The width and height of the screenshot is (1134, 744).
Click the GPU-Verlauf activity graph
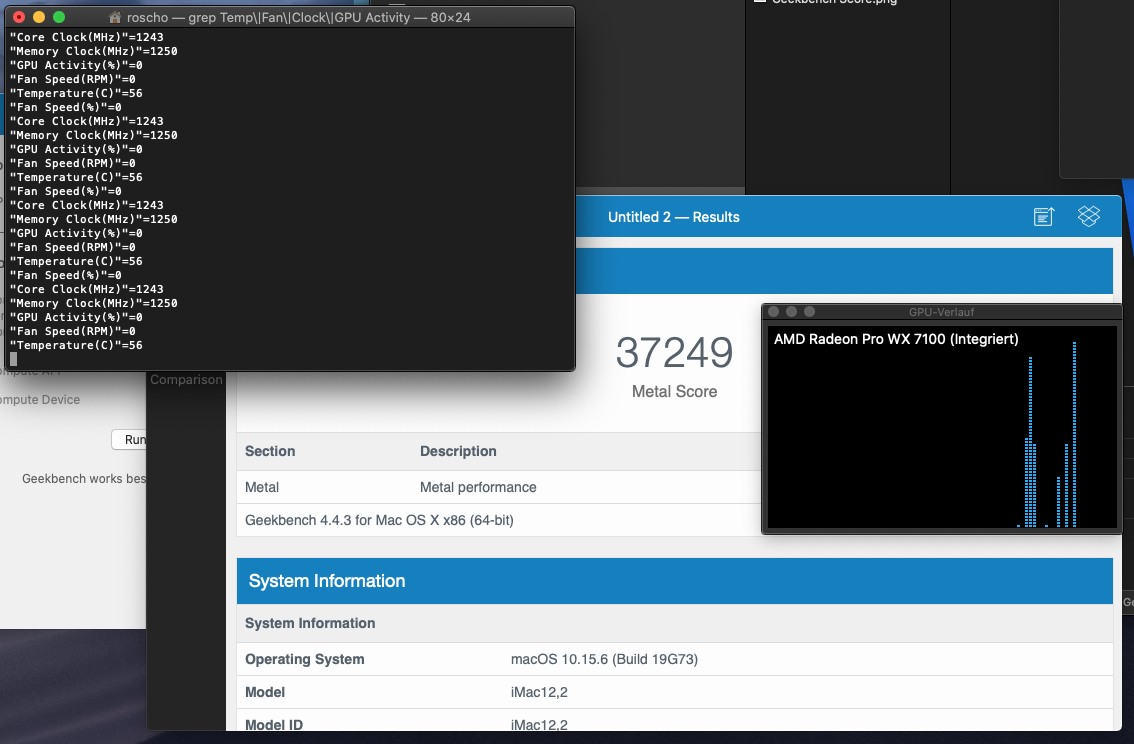(x=942, y=427)
